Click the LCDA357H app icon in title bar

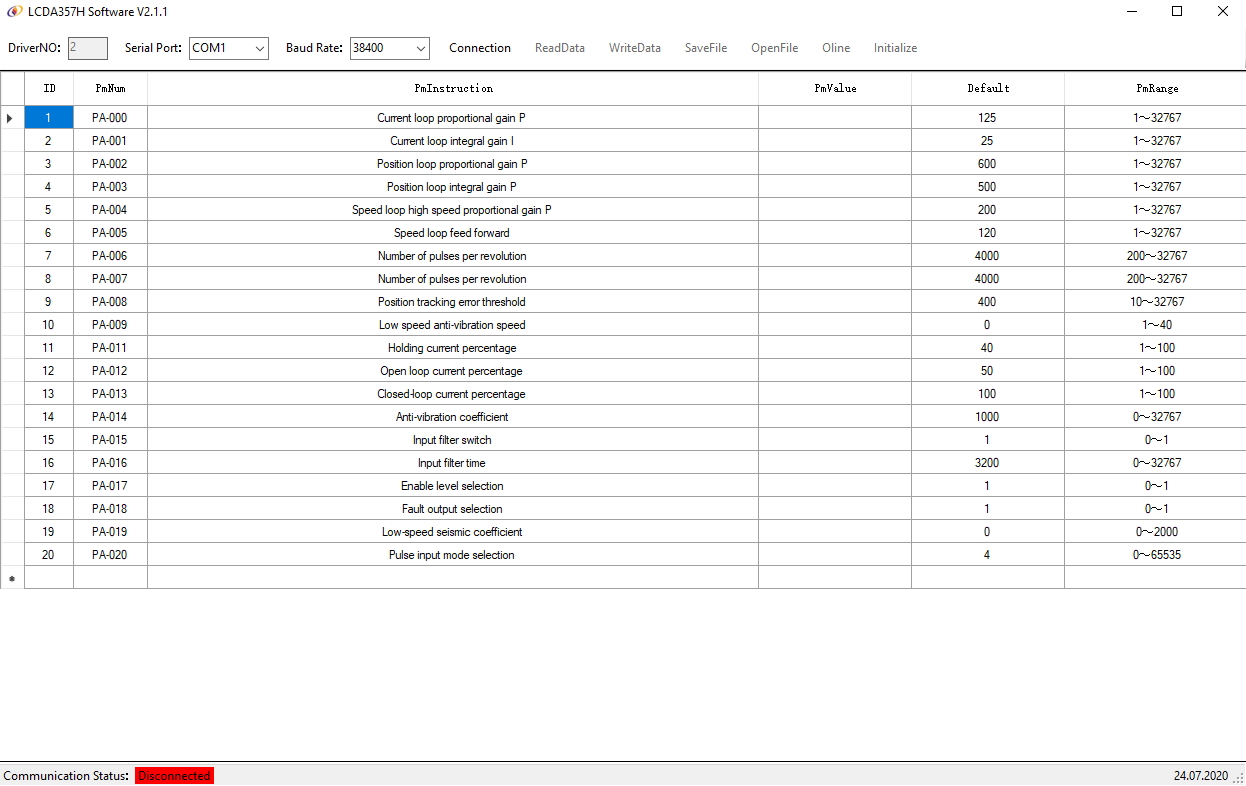pos(14,11)
